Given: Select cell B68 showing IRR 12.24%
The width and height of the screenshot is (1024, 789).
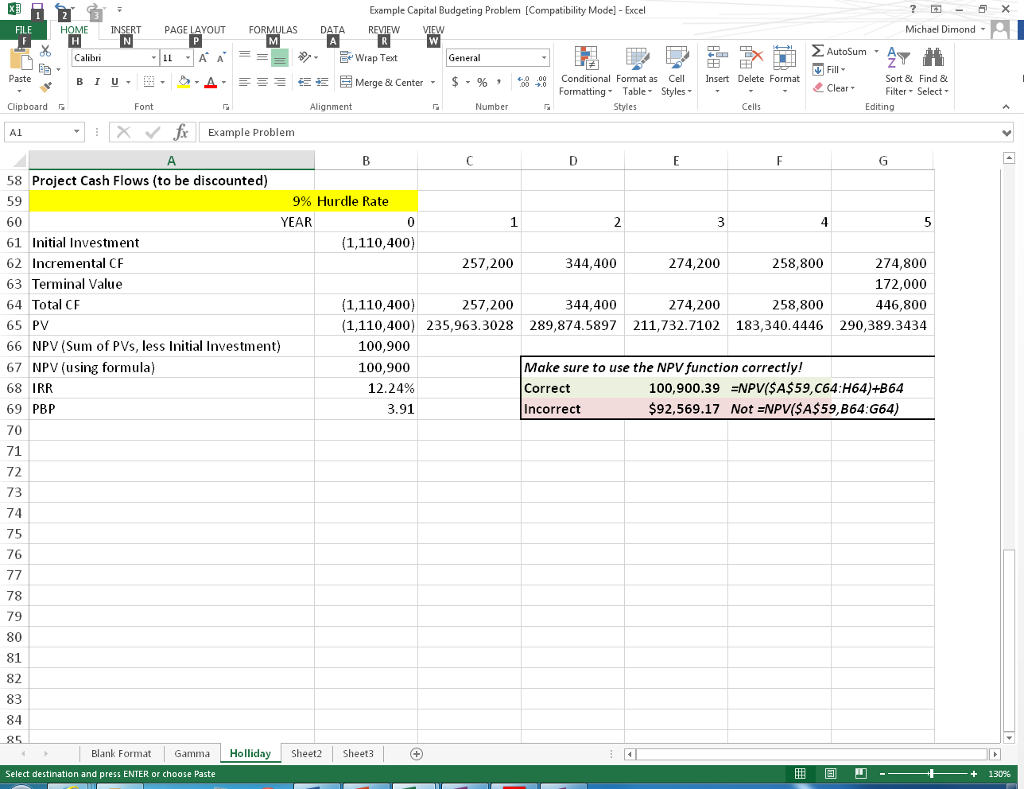Looking at the screenshot, I should pos(365,388).
